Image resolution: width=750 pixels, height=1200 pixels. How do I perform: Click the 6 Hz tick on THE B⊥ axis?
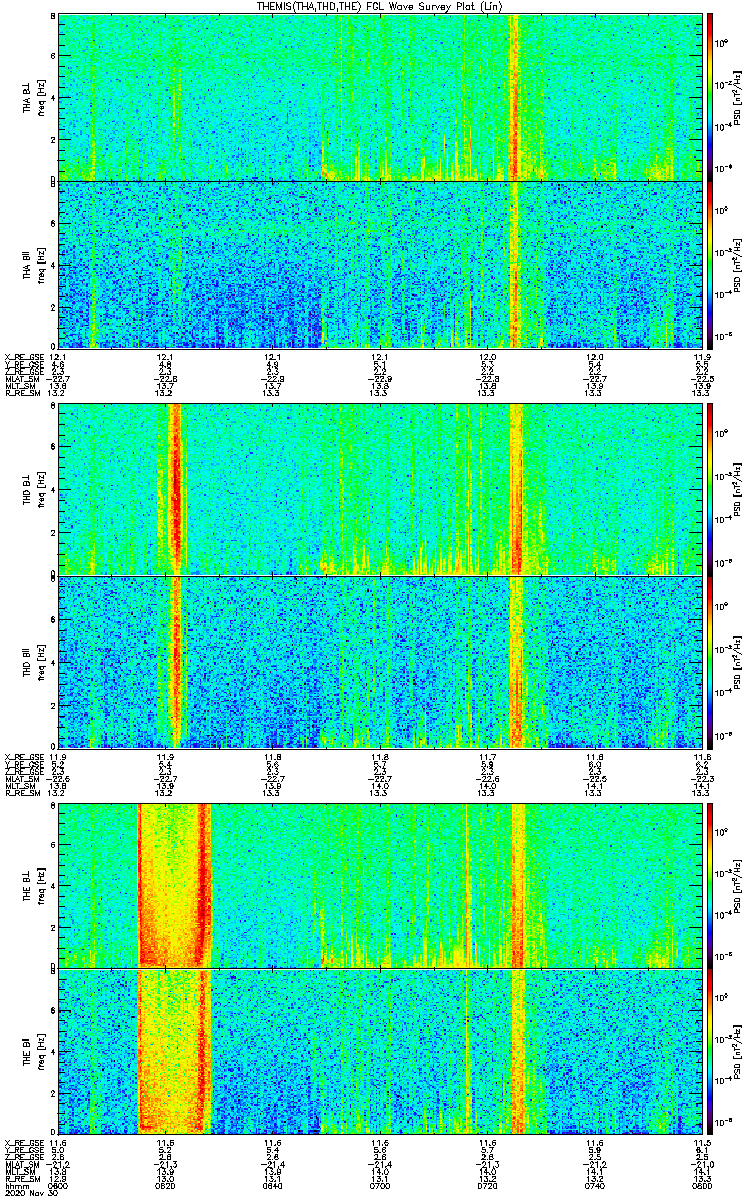click(x=51, y=844)
